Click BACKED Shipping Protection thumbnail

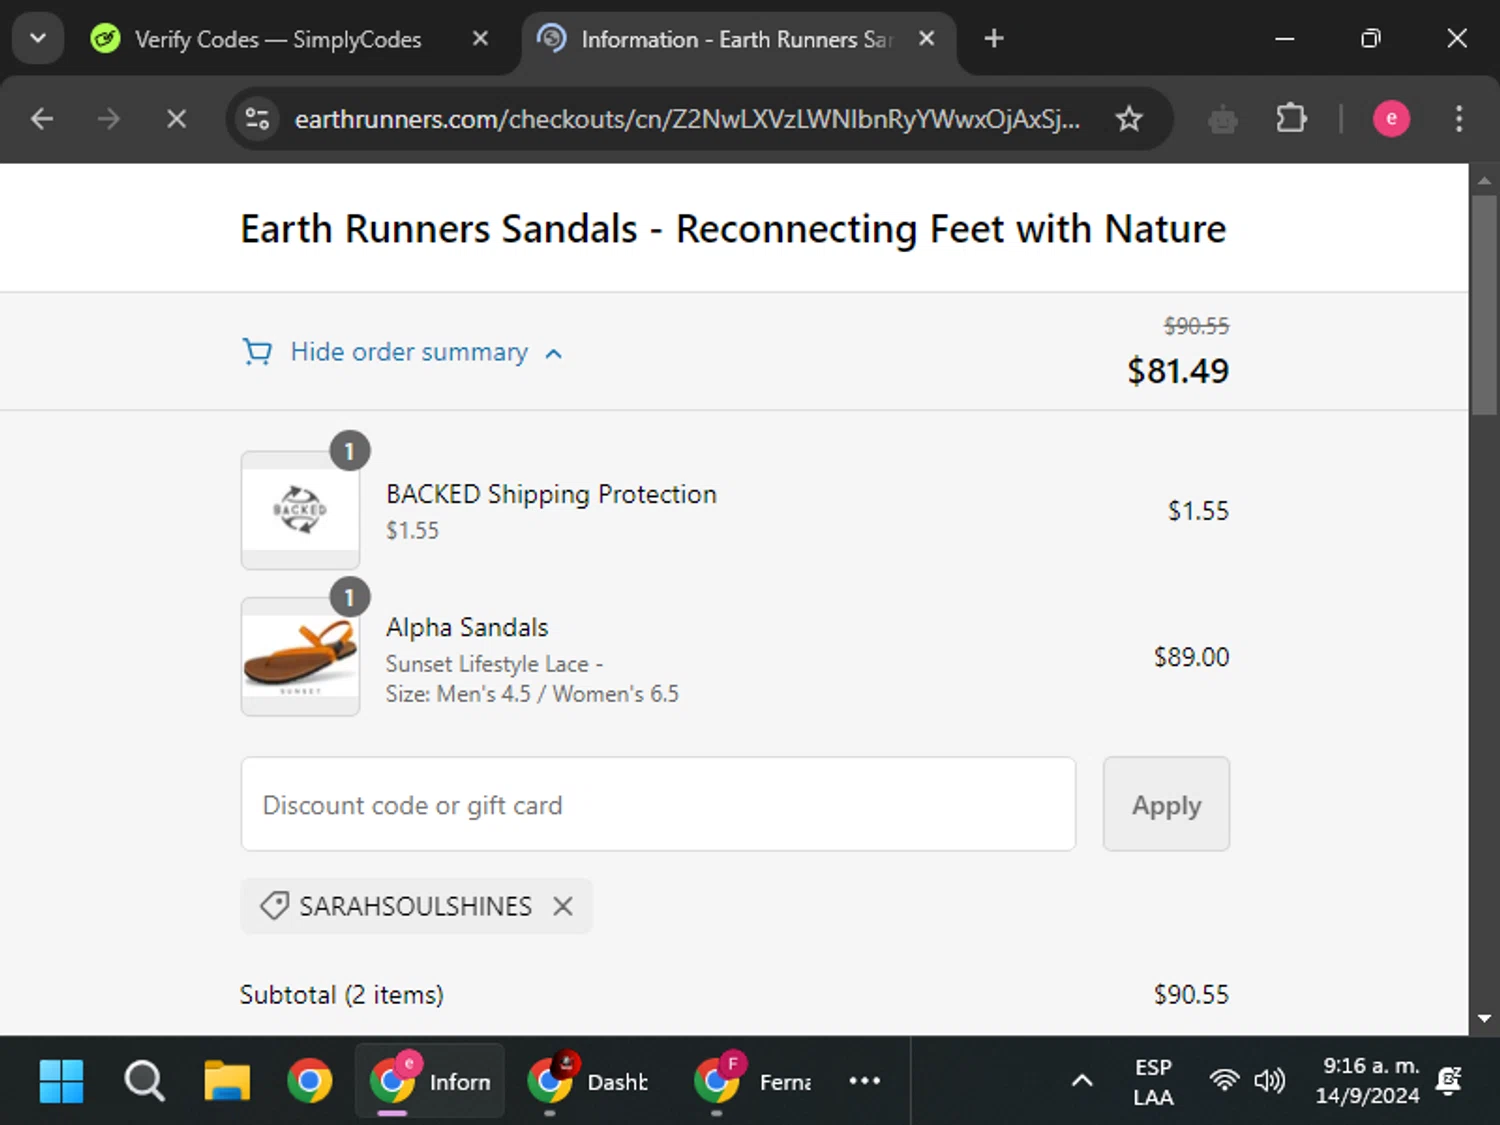click(300, 510)
